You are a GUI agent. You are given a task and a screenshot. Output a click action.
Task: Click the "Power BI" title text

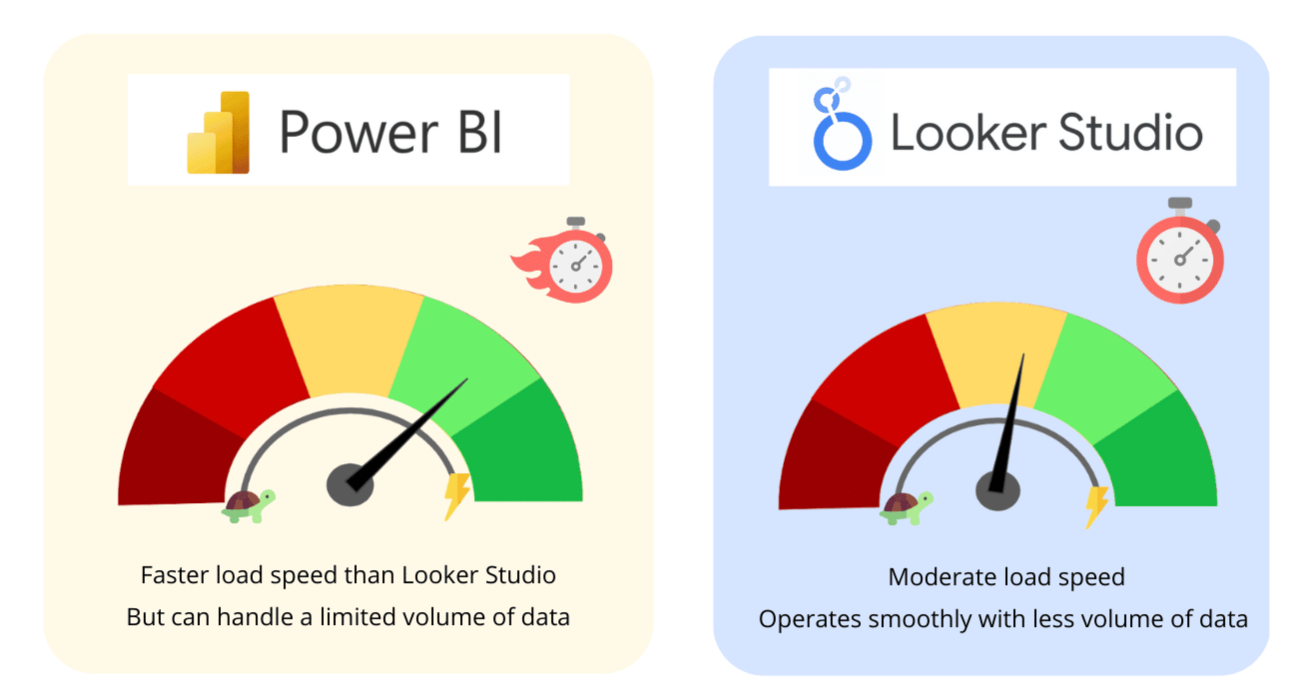point(391,131)
